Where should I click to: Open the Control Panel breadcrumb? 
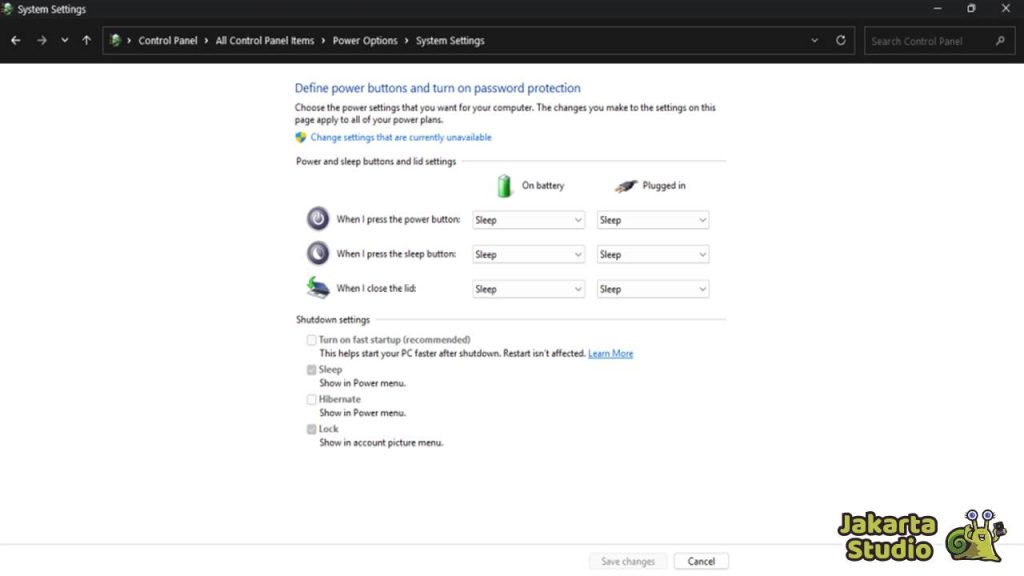(167, 40)
